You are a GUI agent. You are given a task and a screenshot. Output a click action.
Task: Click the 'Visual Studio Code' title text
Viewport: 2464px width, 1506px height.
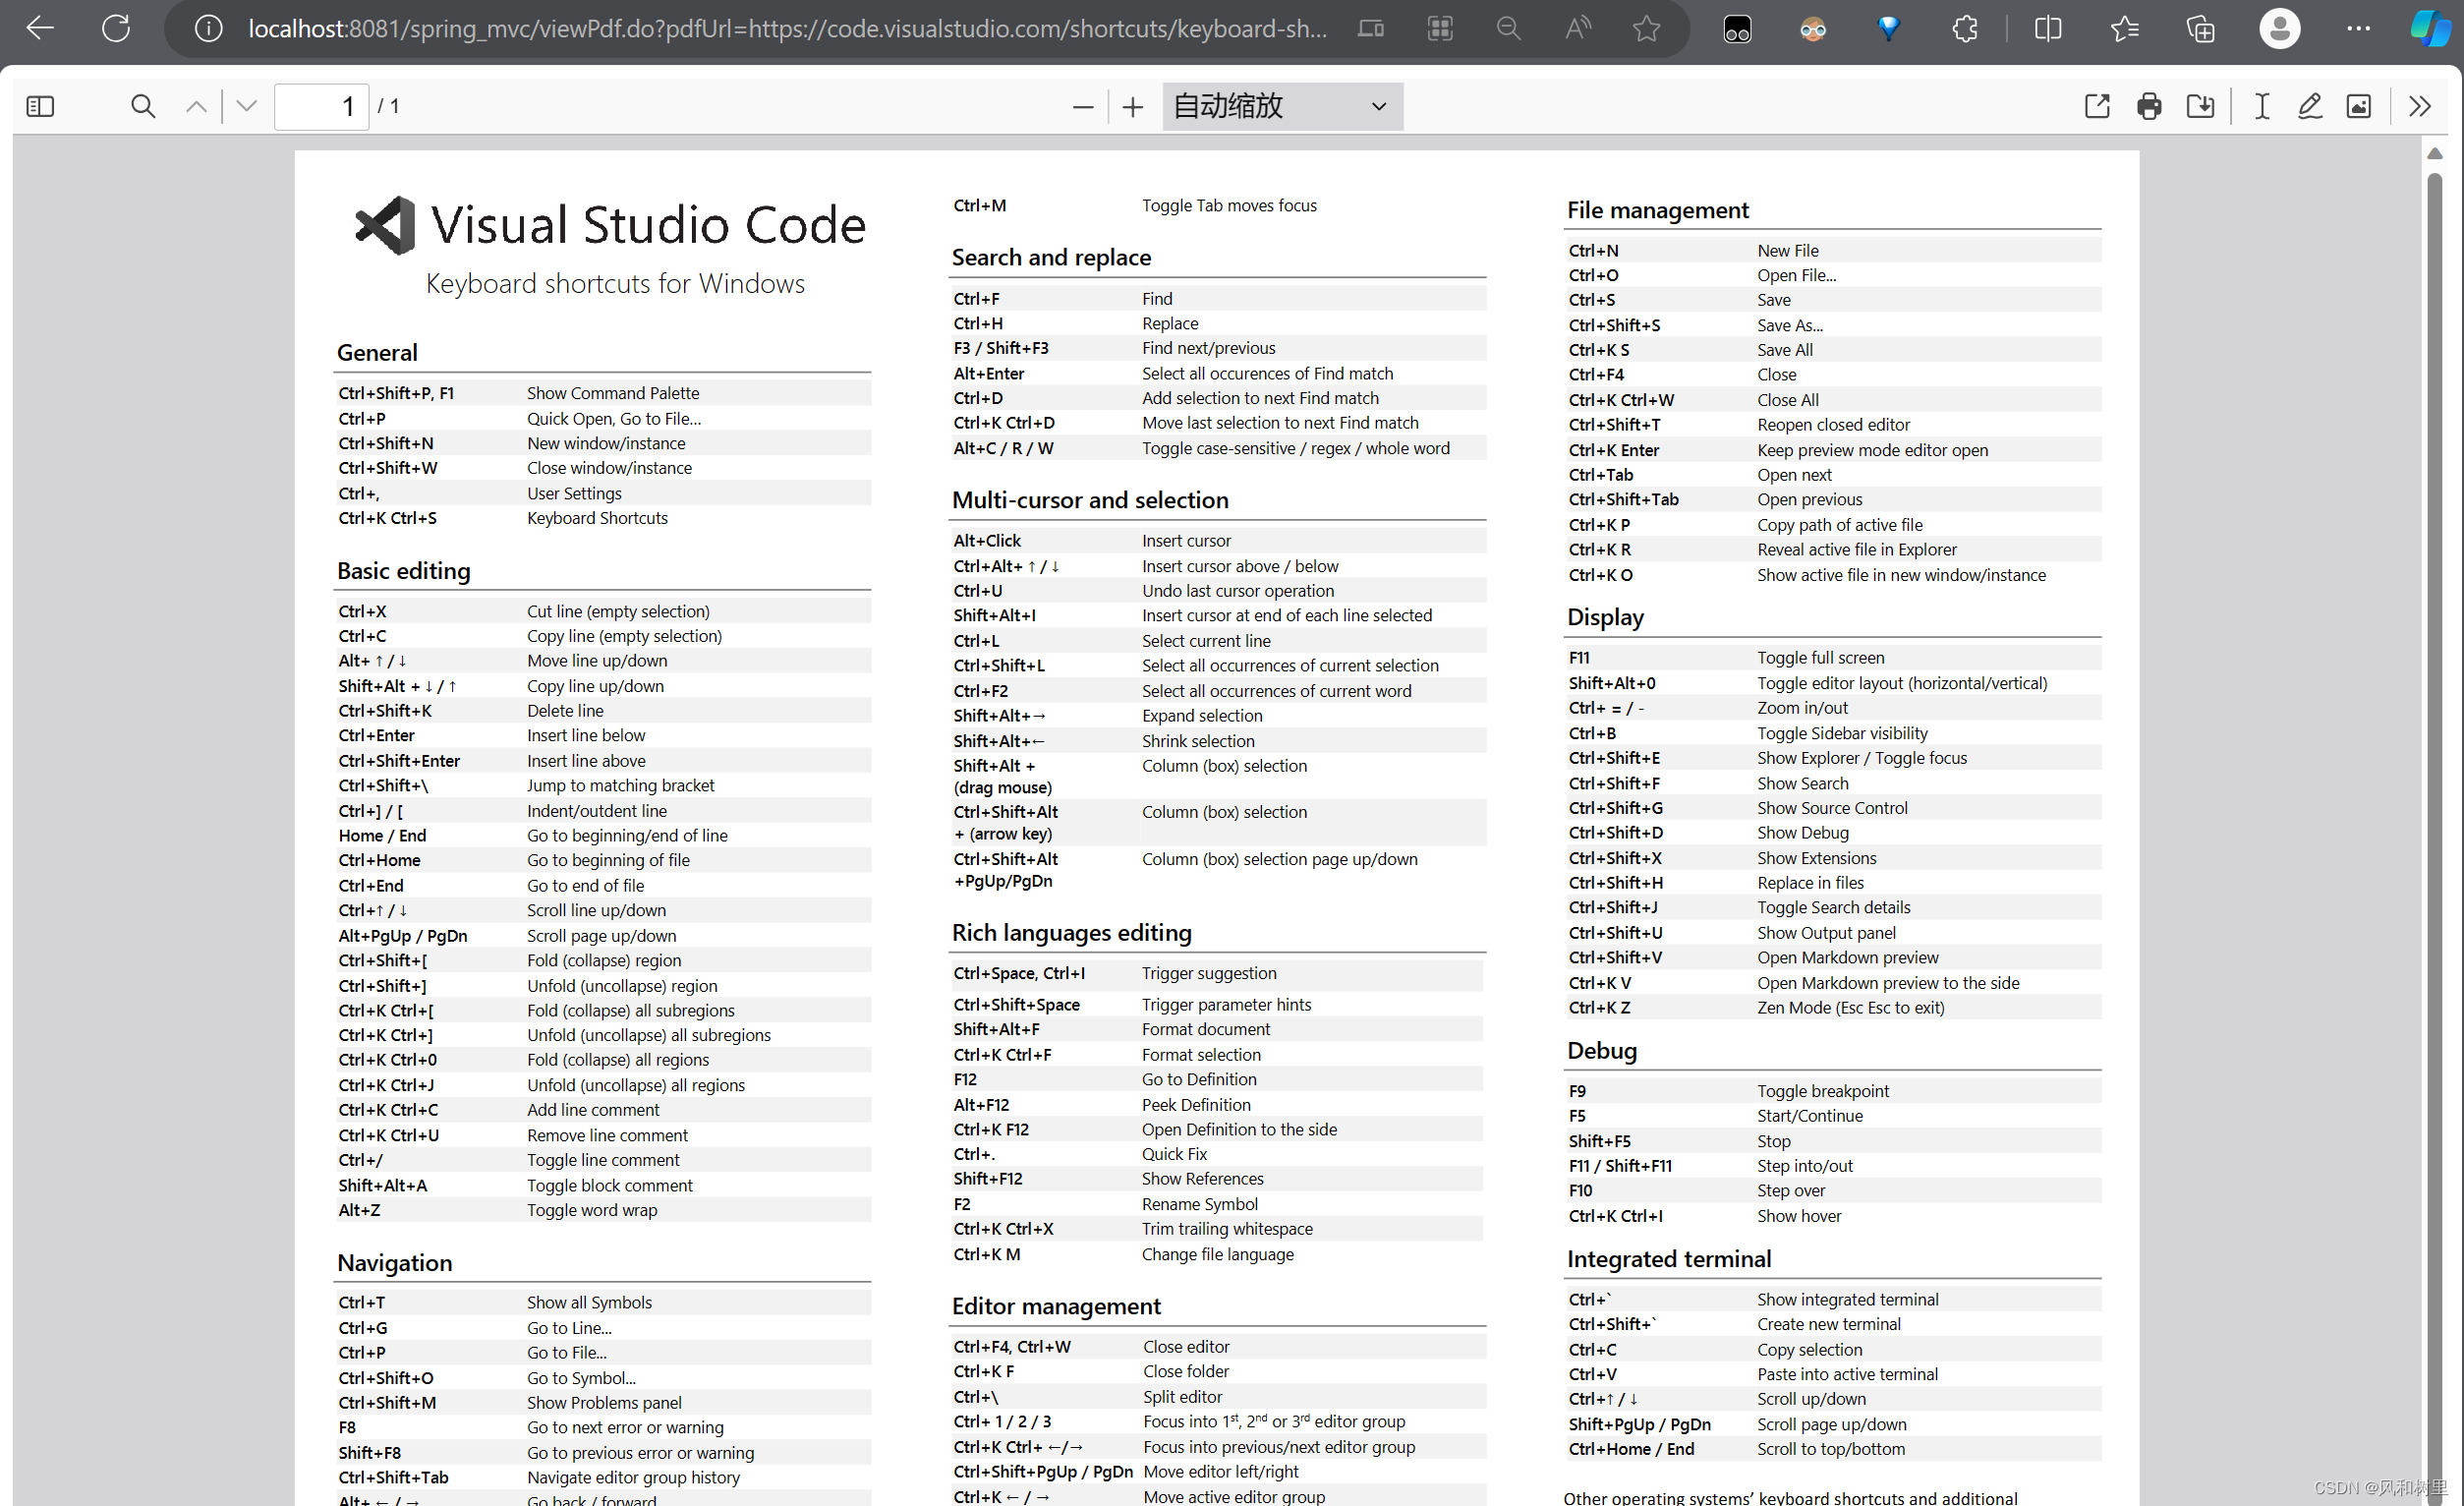point(648,224)
